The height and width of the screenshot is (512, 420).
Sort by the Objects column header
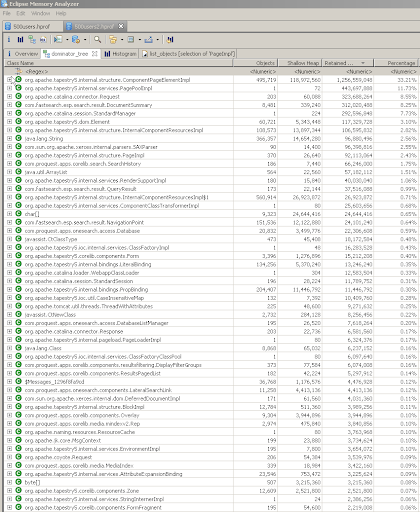click(255, 63)
